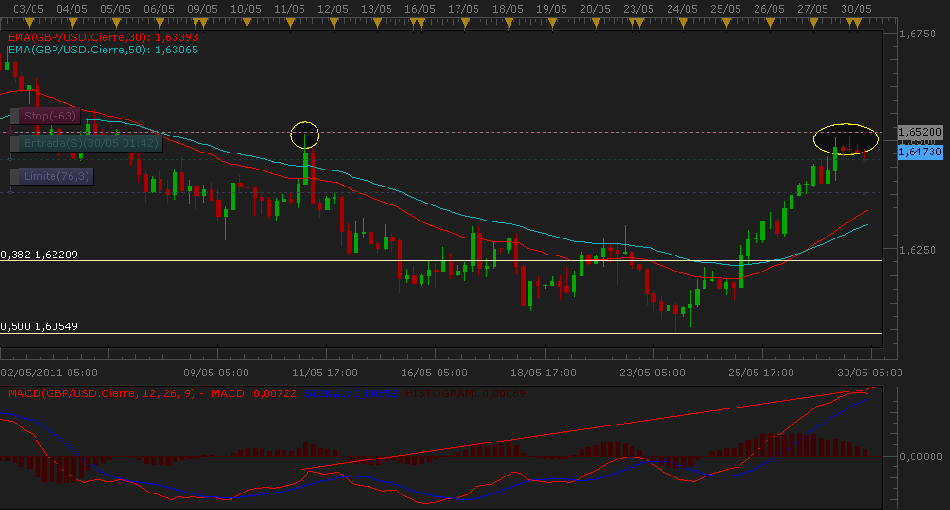Select the 0,382 Fibonacci level line label
950x510 pixels.
(x=39, y=255)
